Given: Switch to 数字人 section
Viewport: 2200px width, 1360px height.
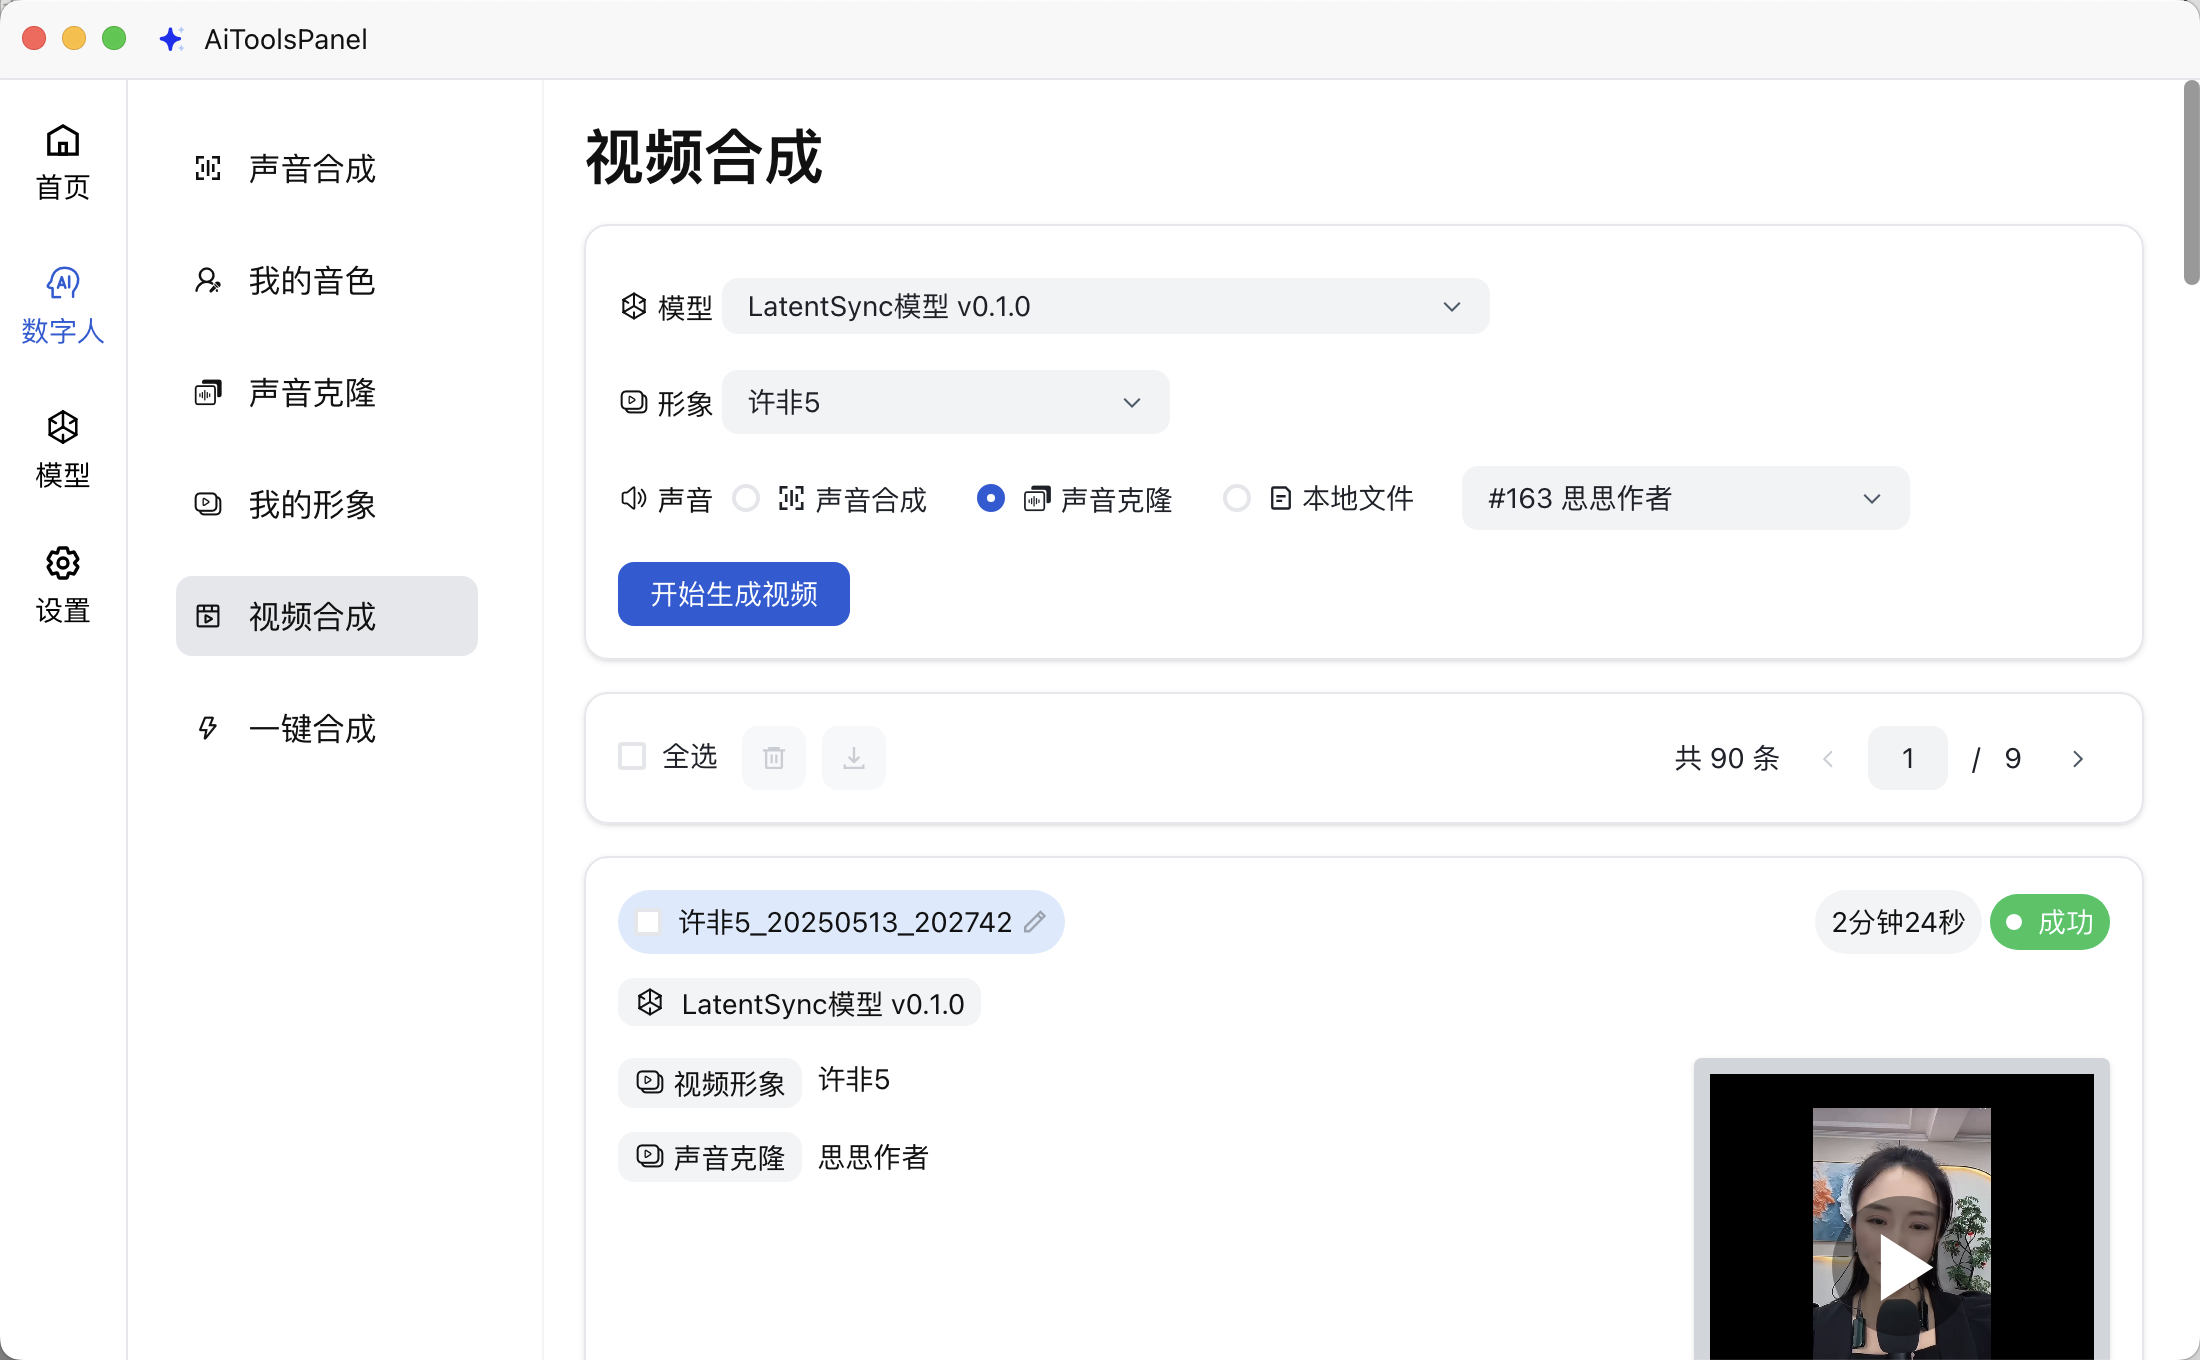Looking at the screenshot, I should point(63,306).
